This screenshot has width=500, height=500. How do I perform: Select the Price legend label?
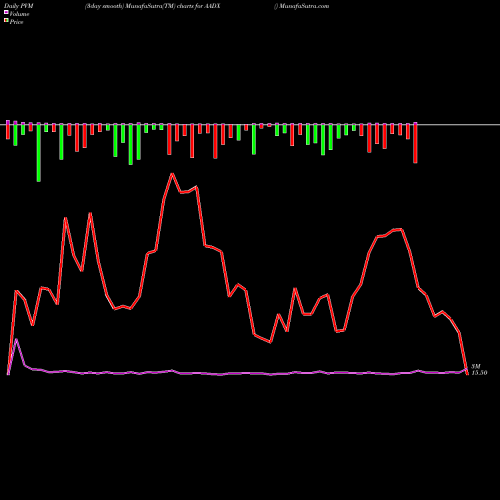coord(16,22)
